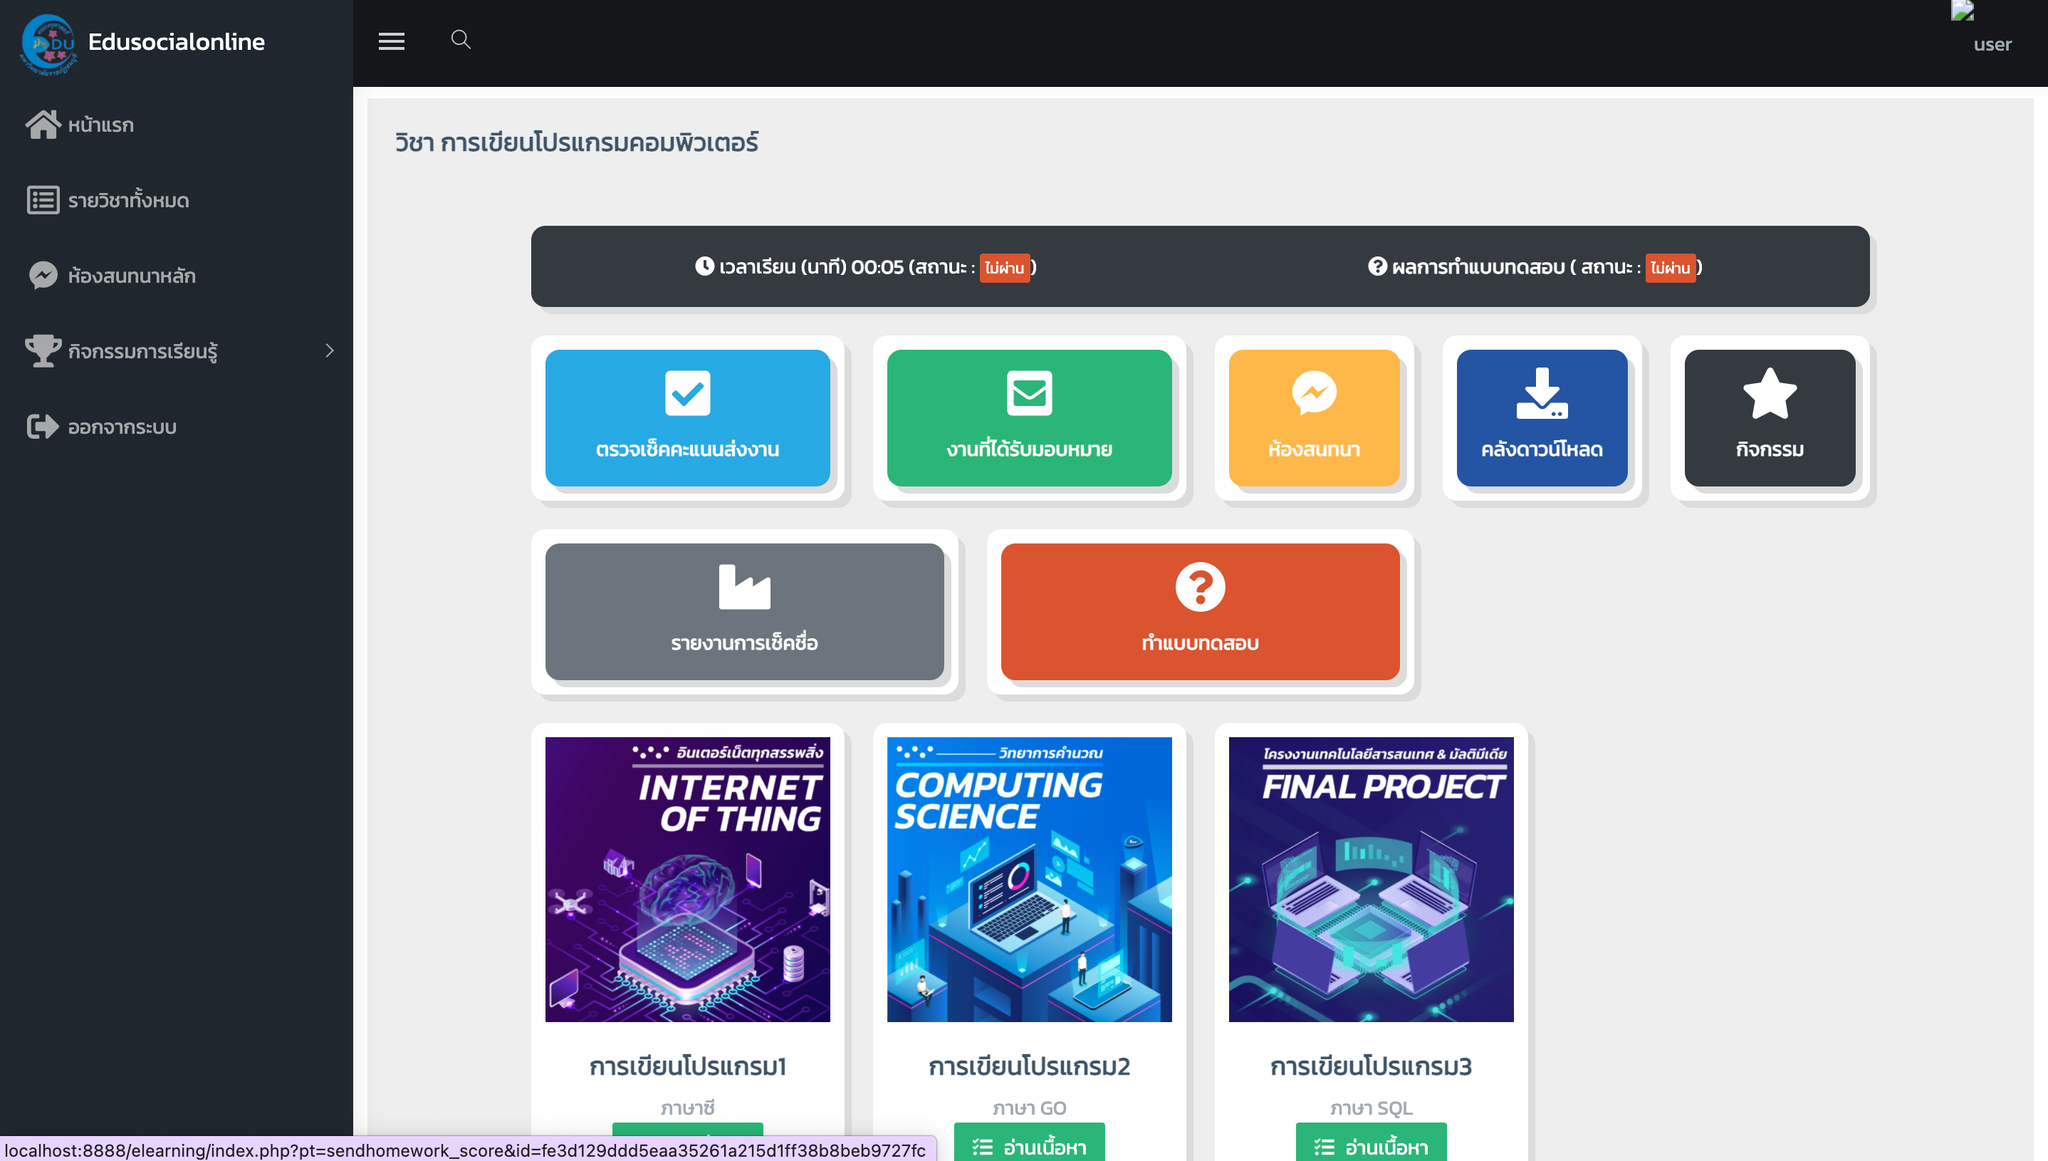Click the Edusocialonline logo
Image resolution: width=2048 pixels, height=1161 pixels.
tap(48, 44)
